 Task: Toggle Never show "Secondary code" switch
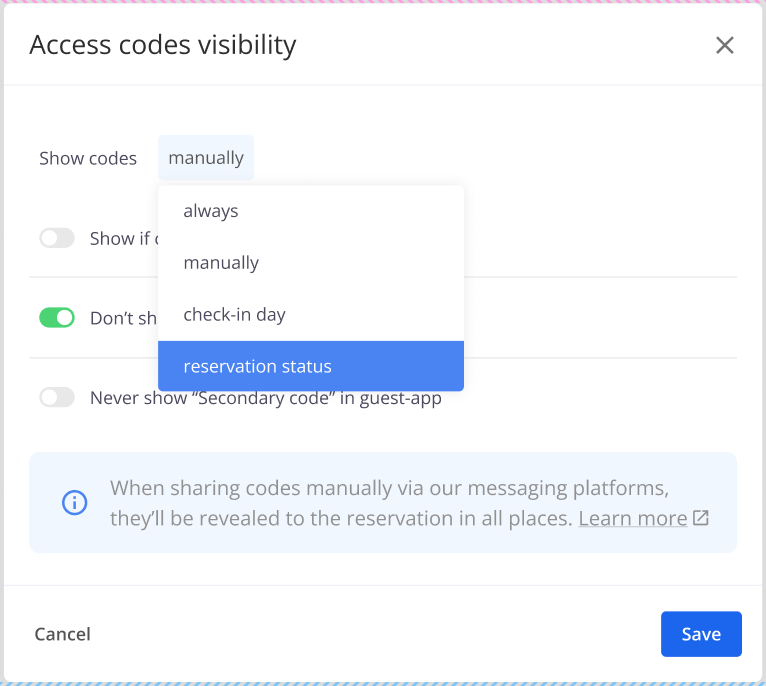[x=57, y=398]
